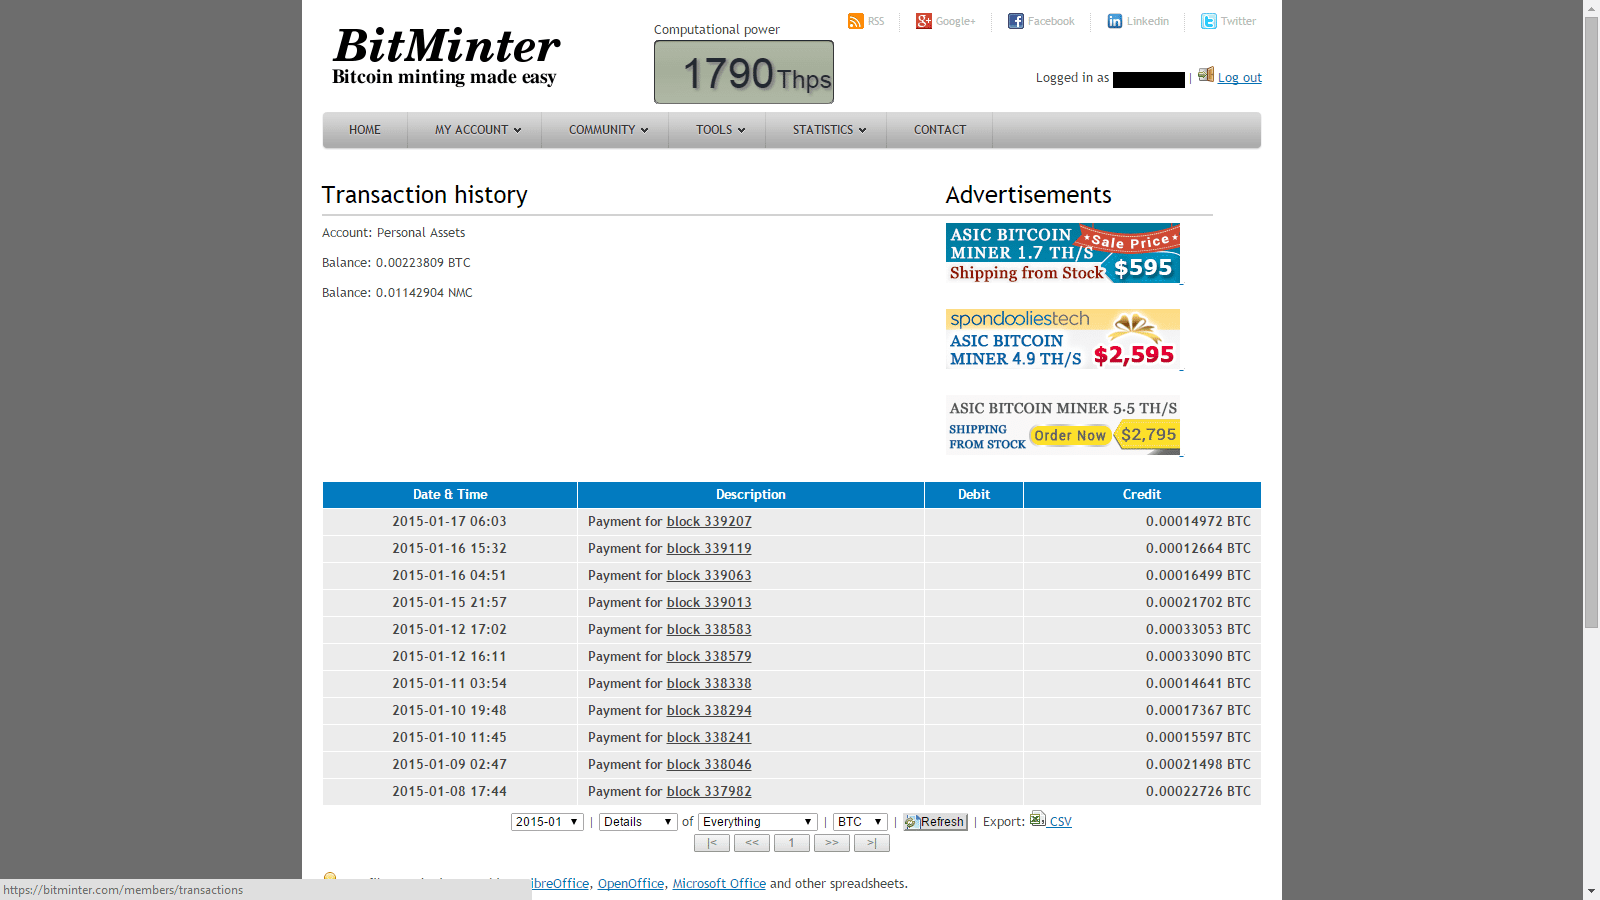Click the Date & Time column header
Viewport: 1600px width, 900px height.
[450, 495]
